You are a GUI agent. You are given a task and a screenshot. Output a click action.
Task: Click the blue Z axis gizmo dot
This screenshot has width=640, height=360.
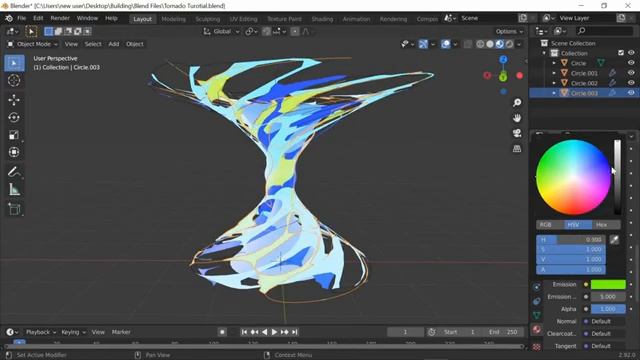(x=503, y=60)
